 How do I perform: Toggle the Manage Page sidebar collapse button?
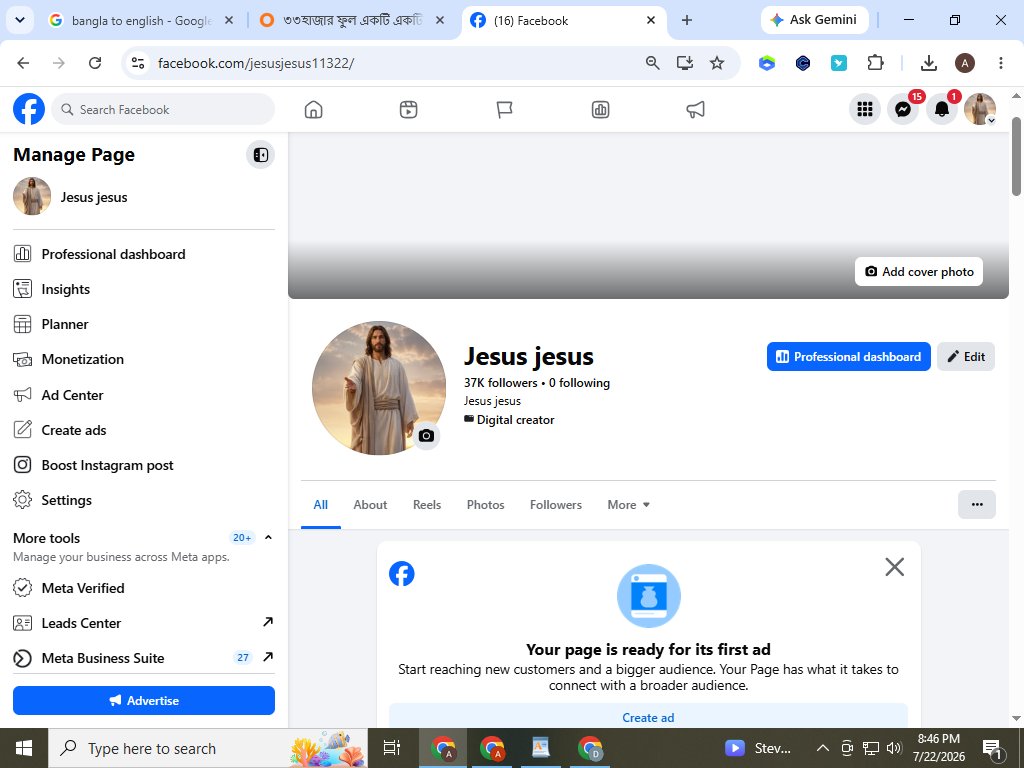[261, 155]
